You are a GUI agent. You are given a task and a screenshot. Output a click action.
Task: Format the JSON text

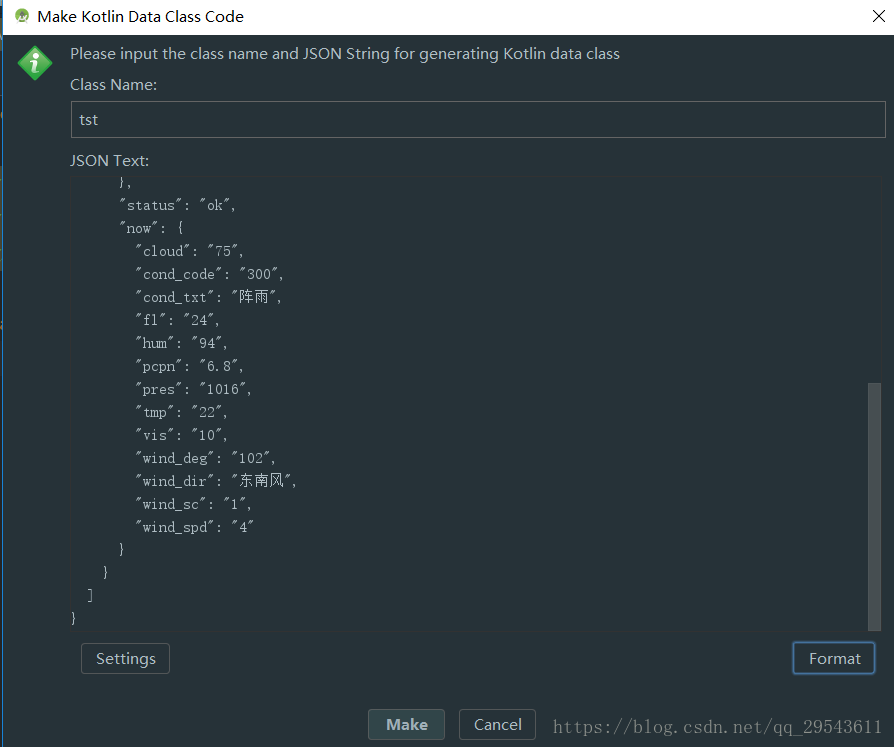[834, 659]
